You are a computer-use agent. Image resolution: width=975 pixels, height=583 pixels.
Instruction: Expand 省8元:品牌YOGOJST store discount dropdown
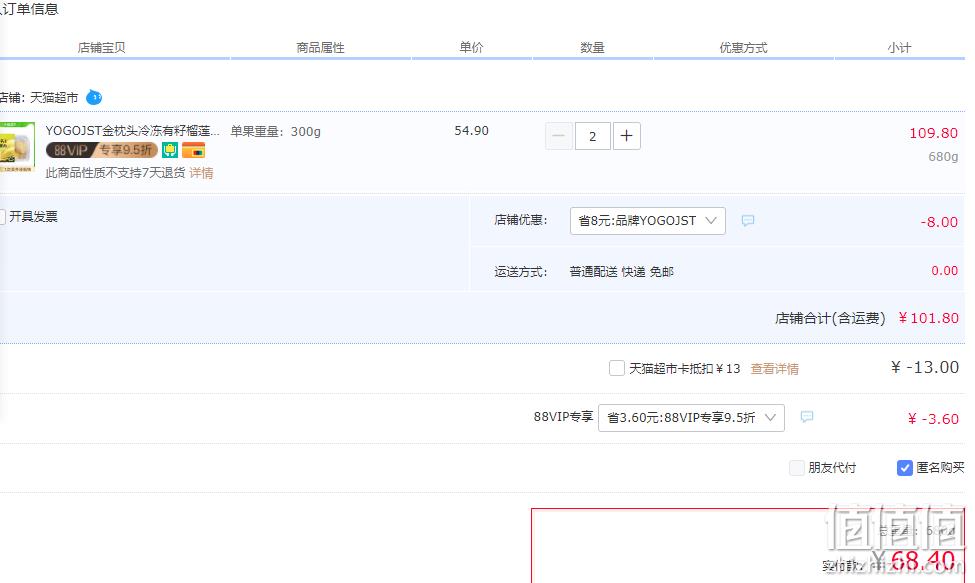[647, 221]
